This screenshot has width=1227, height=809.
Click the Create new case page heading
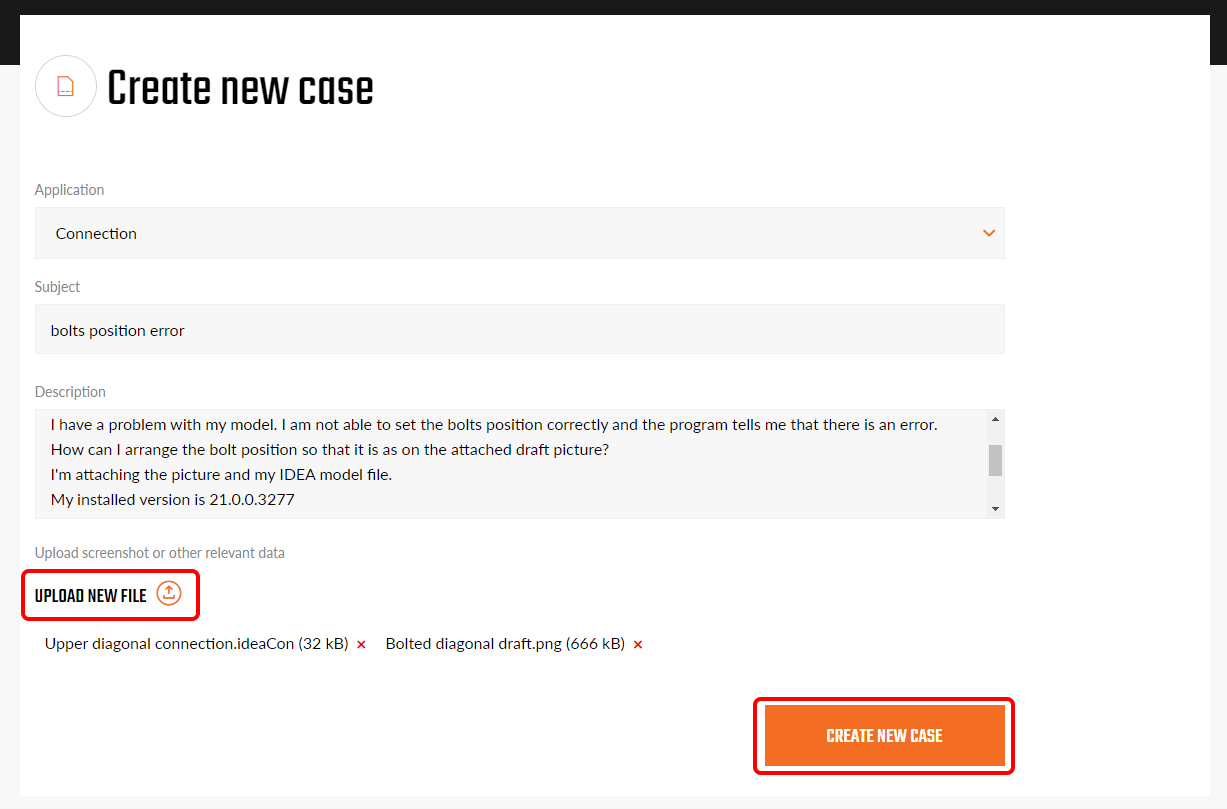pyautogui.click(x=240, y=89)
